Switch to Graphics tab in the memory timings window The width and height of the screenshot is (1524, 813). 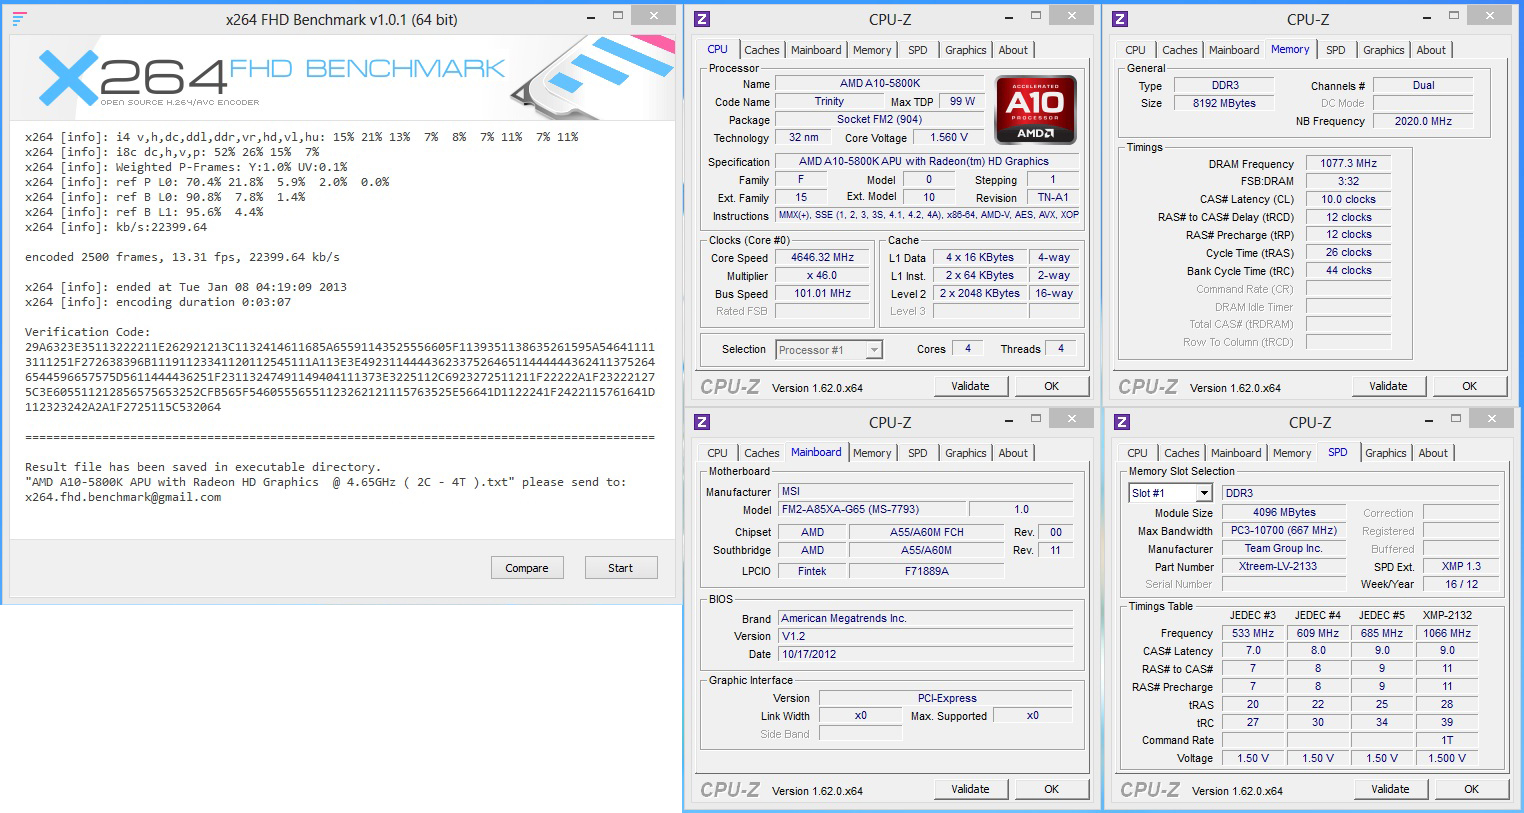click(1384, 50)
